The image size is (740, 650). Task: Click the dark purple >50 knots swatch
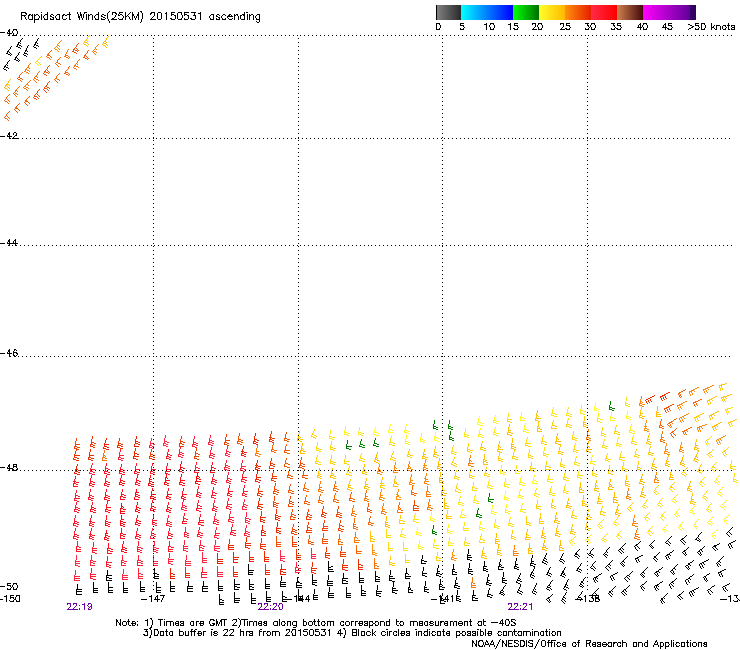point(693,12)
